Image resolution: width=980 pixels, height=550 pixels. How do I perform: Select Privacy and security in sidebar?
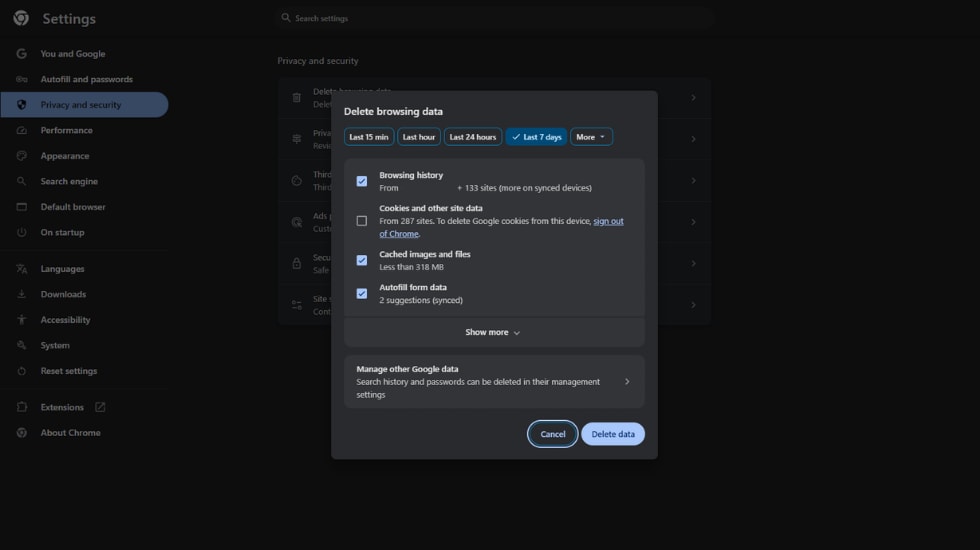pos(84,105)
